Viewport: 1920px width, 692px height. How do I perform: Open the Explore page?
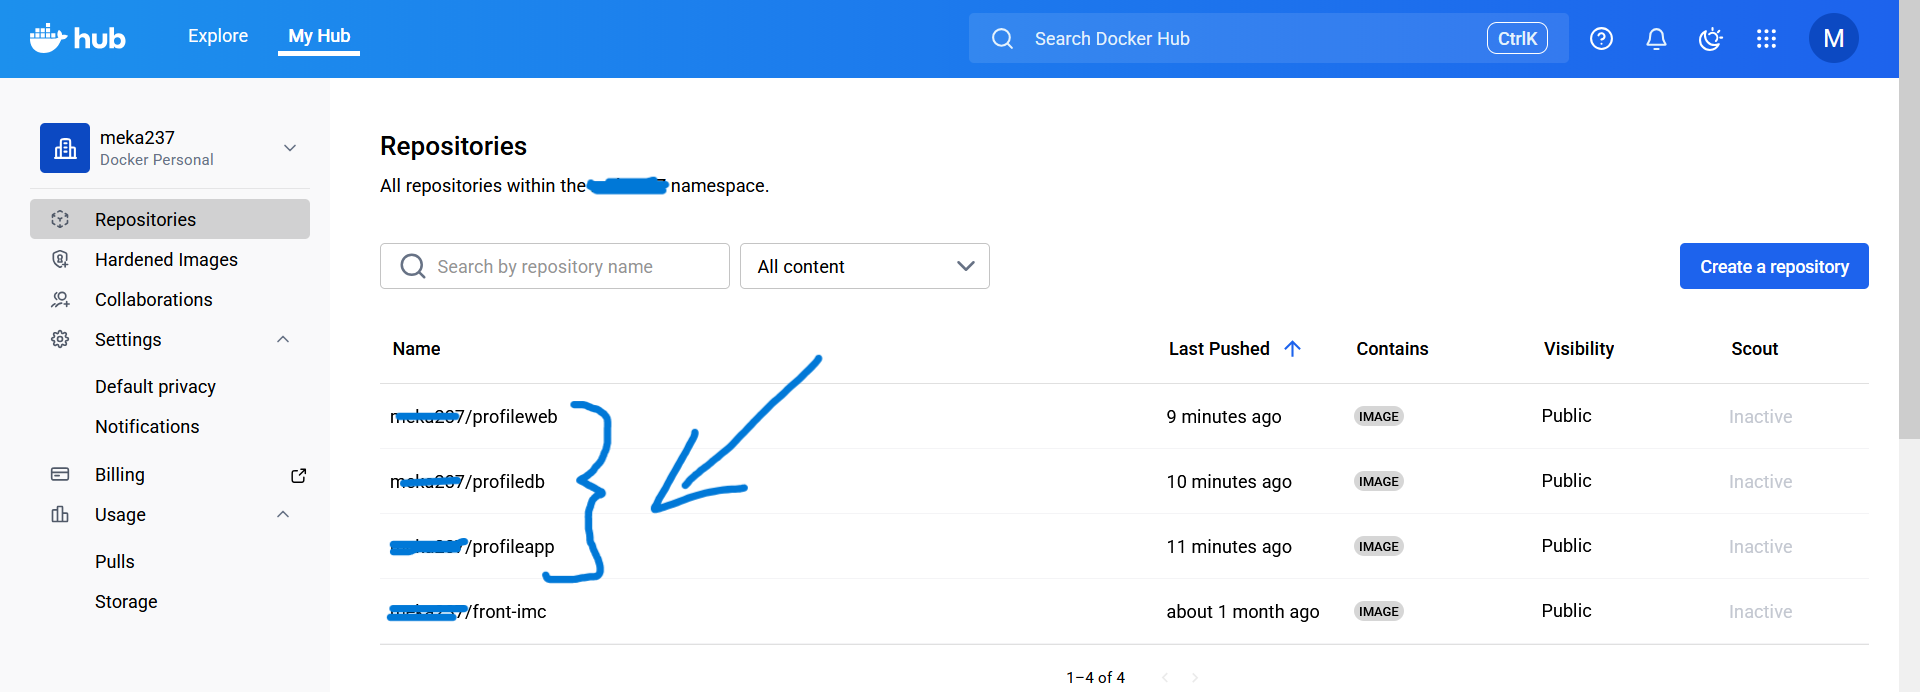point(218,36)
